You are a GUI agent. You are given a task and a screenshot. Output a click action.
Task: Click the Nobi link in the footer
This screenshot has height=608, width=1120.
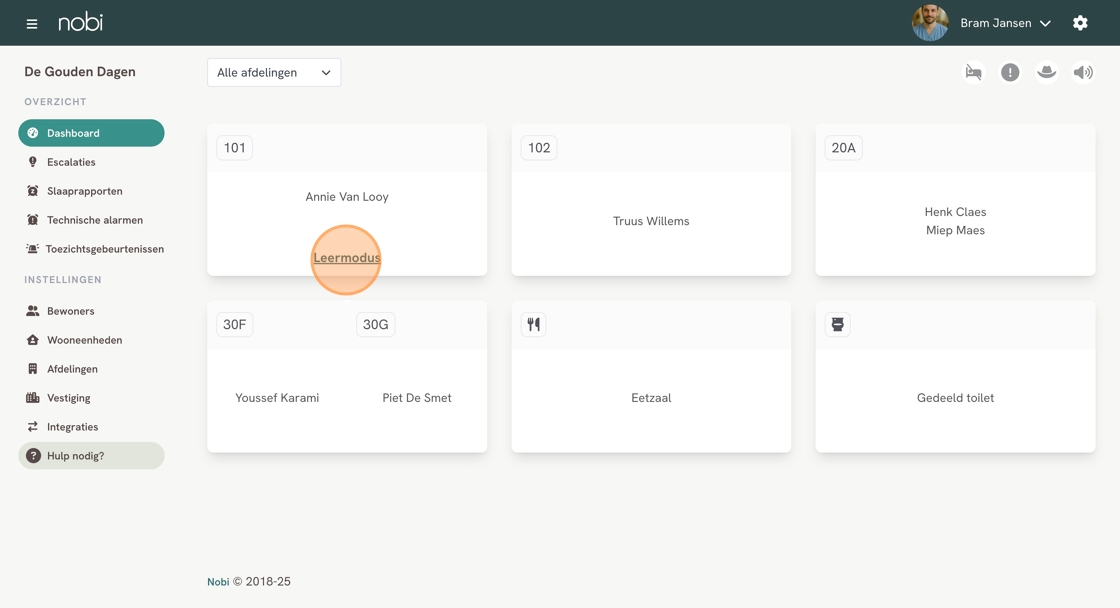click(218, 582)
